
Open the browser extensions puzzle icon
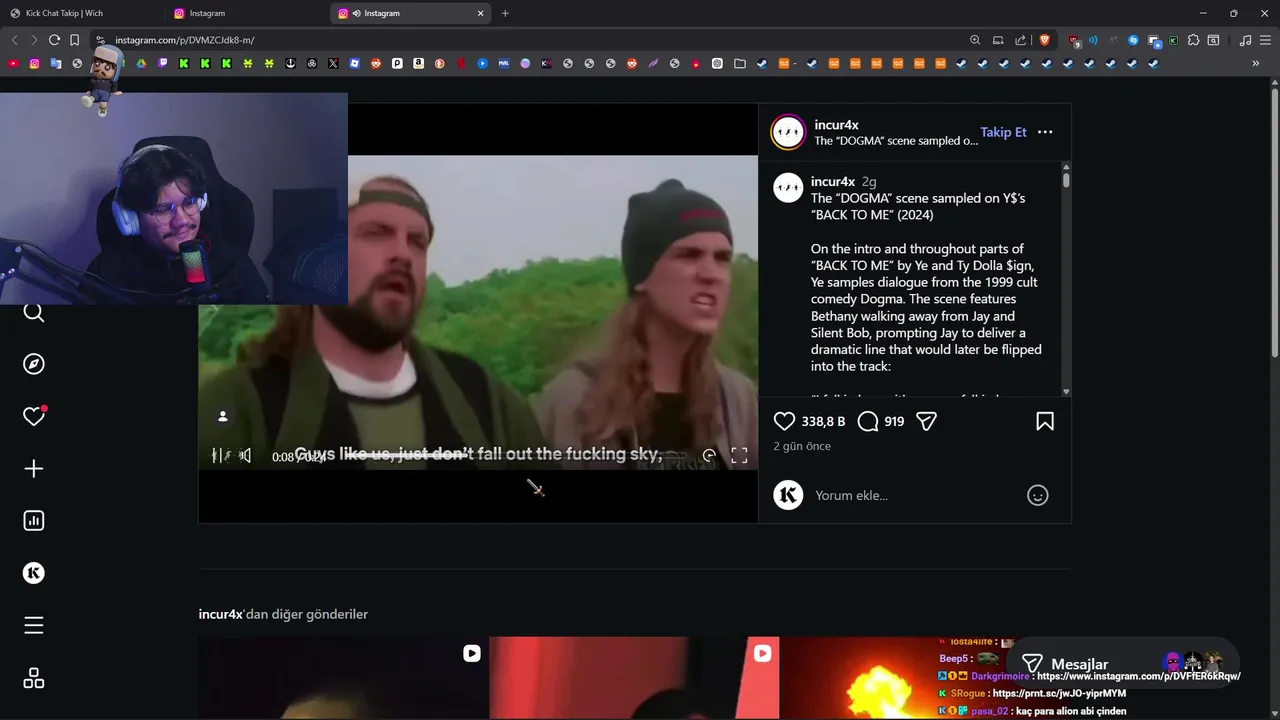click(x=1193, y=40)
